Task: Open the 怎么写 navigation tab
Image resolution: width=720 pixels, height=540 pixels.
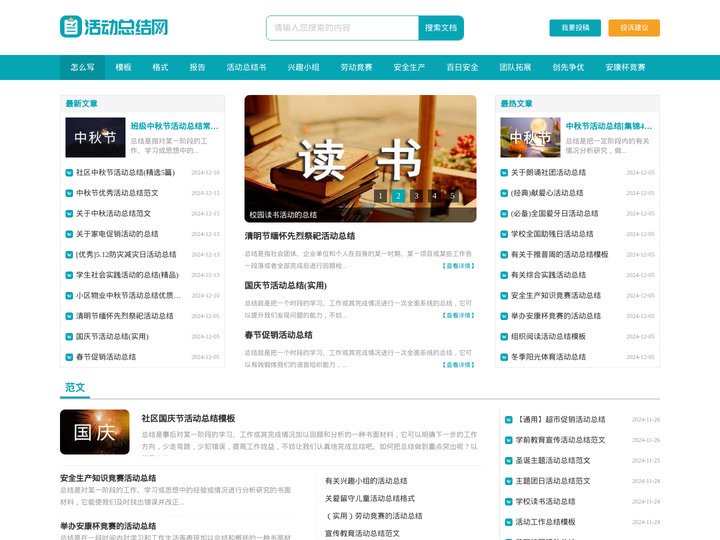Action: pyautogui.click(x=83, y=68)
